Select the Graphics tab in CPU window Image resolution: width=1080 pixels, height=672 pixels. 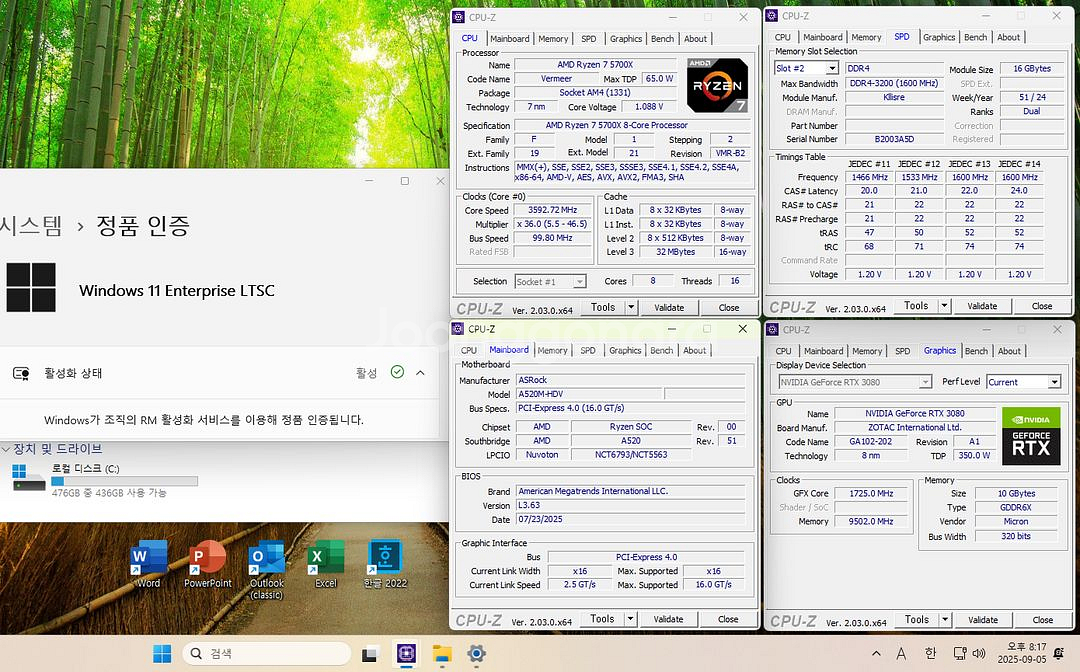pos(625,39)
